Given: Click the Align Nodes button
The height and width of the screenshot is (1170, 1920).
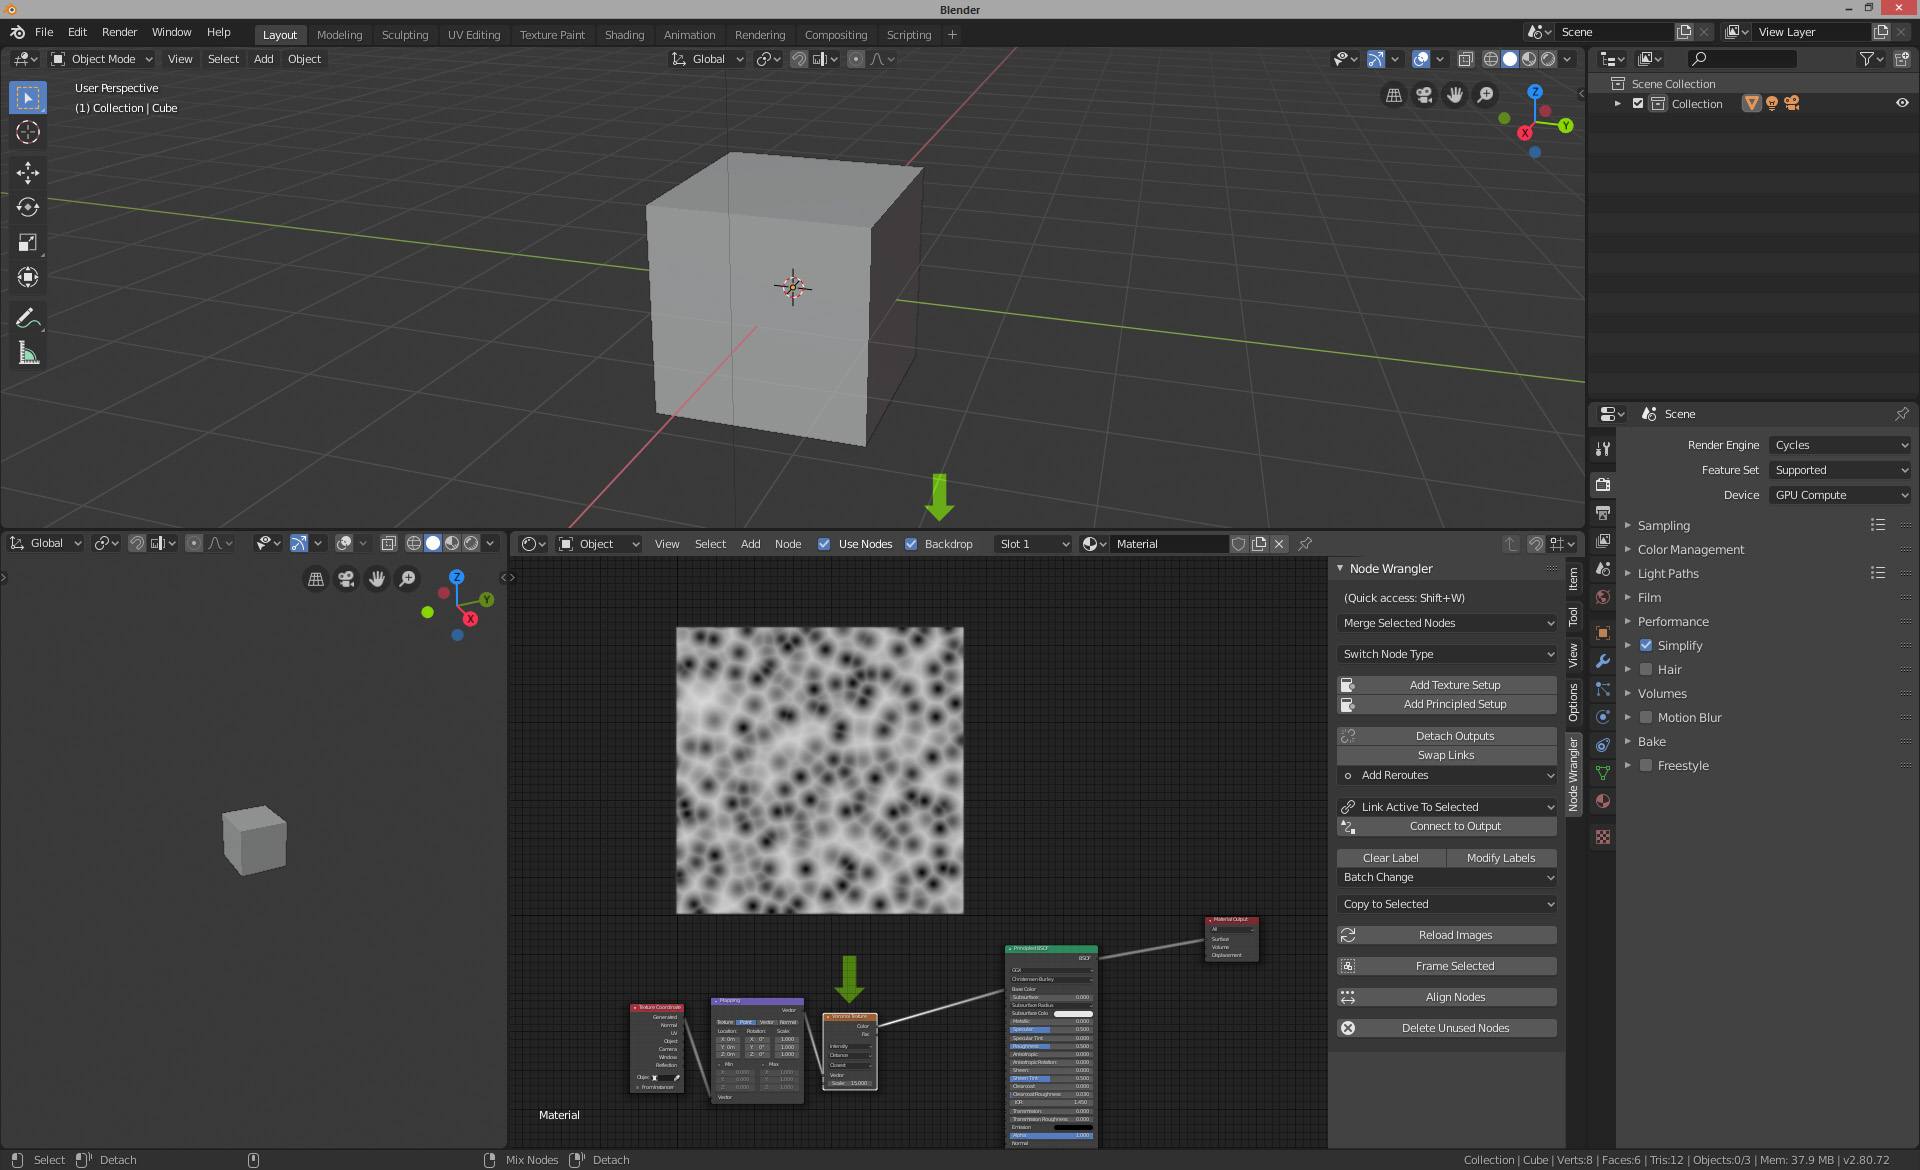Looking at the screenshot, I should pyautogui.click(x=1446, y=997).
